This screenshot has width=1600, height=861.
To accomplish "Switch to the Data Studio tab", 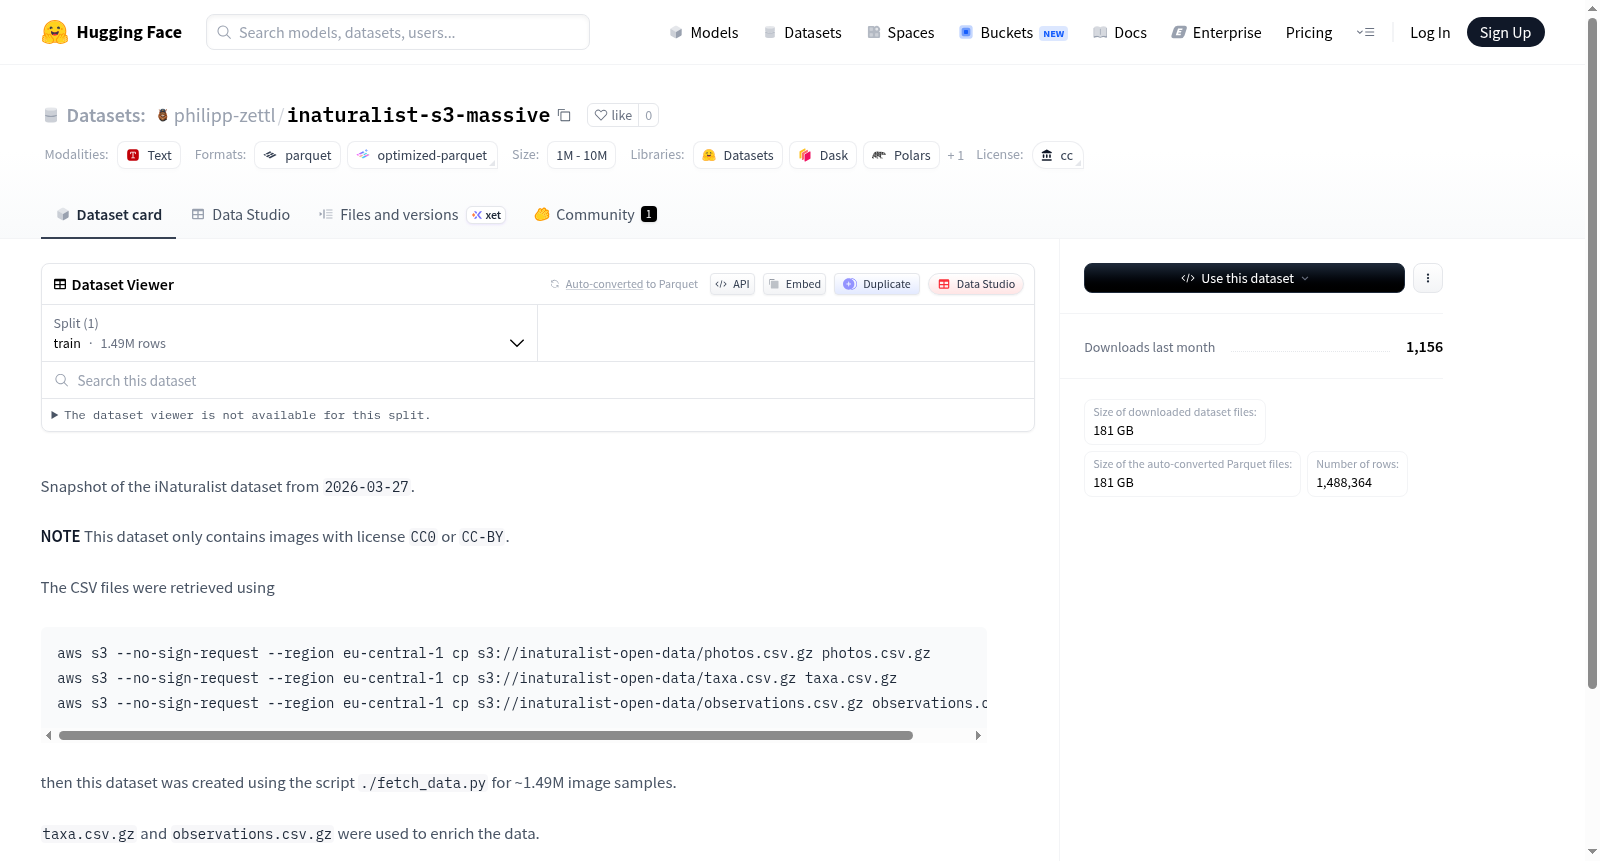I will coord(241,214).
